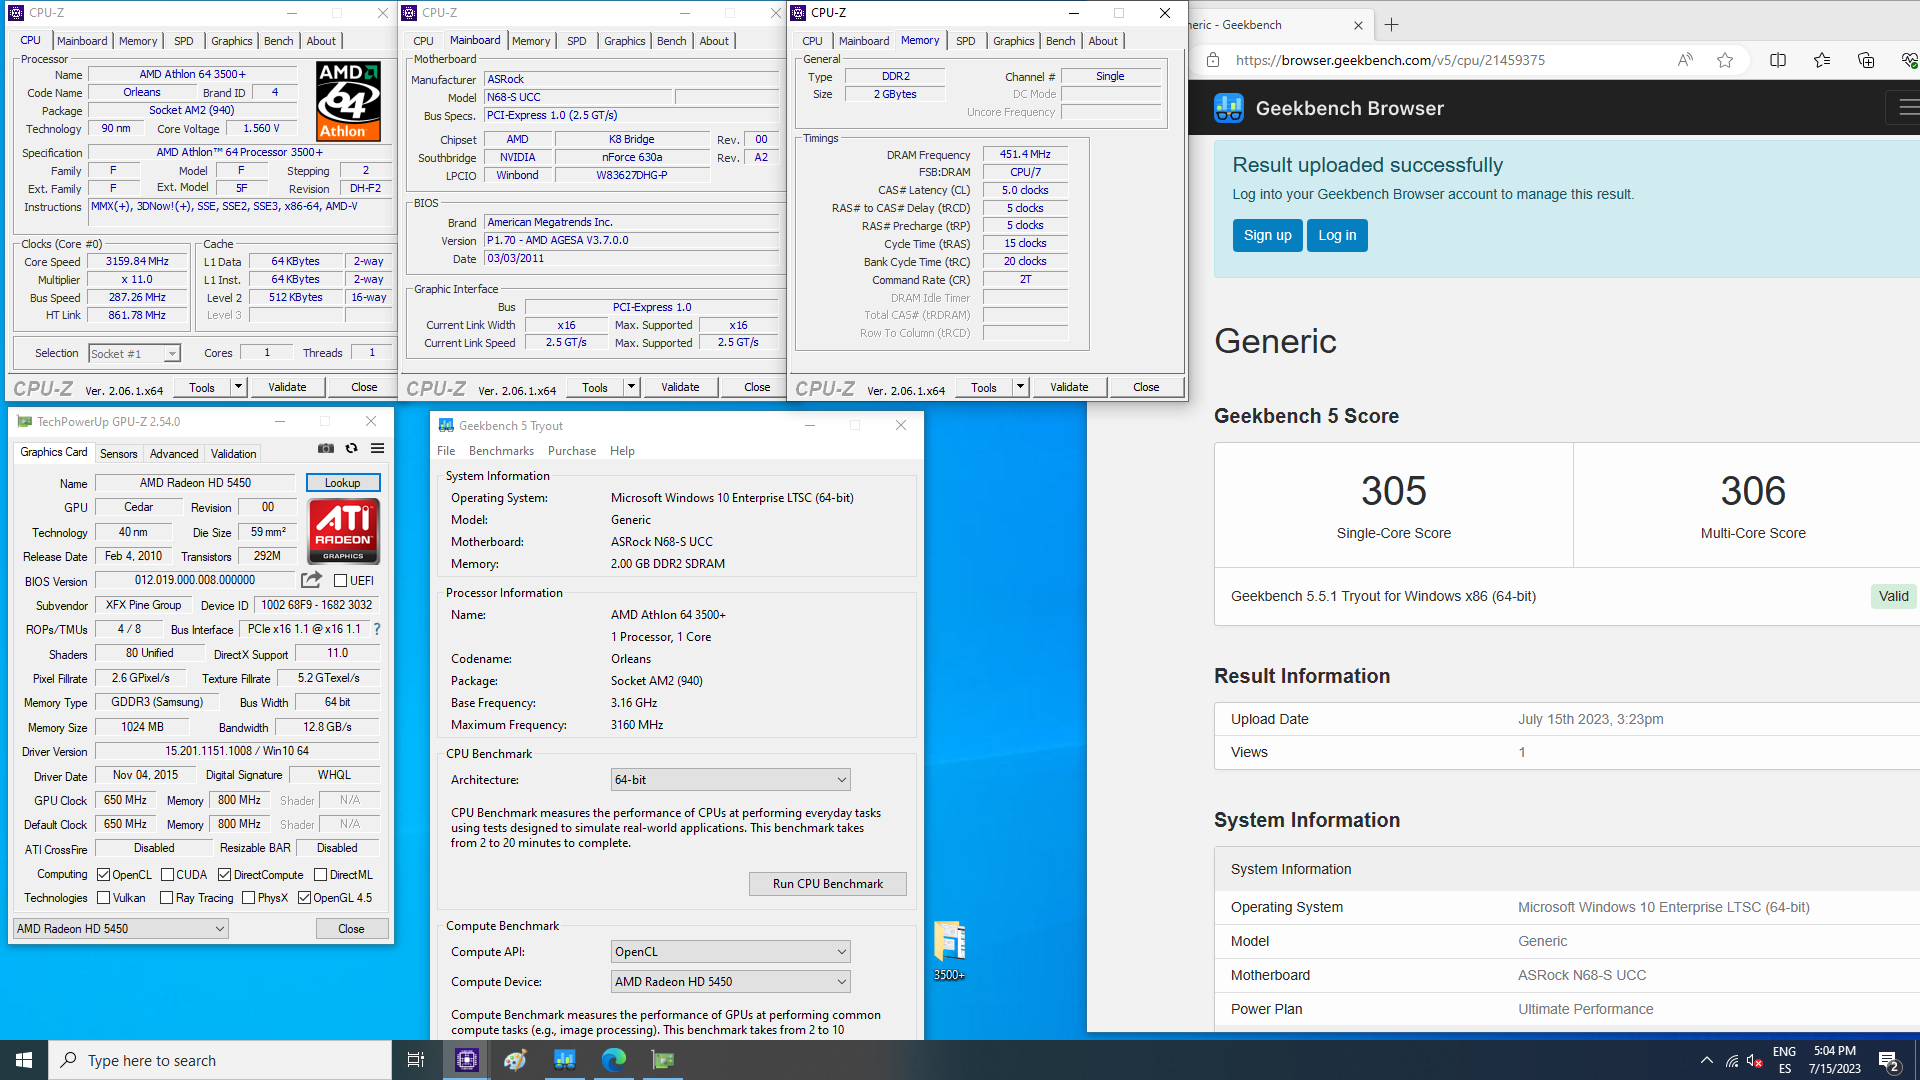Toggle Vulkan checkbox
This screenshot has width=1920, height=1080.
pyautogui.click(x=103, y=898)
